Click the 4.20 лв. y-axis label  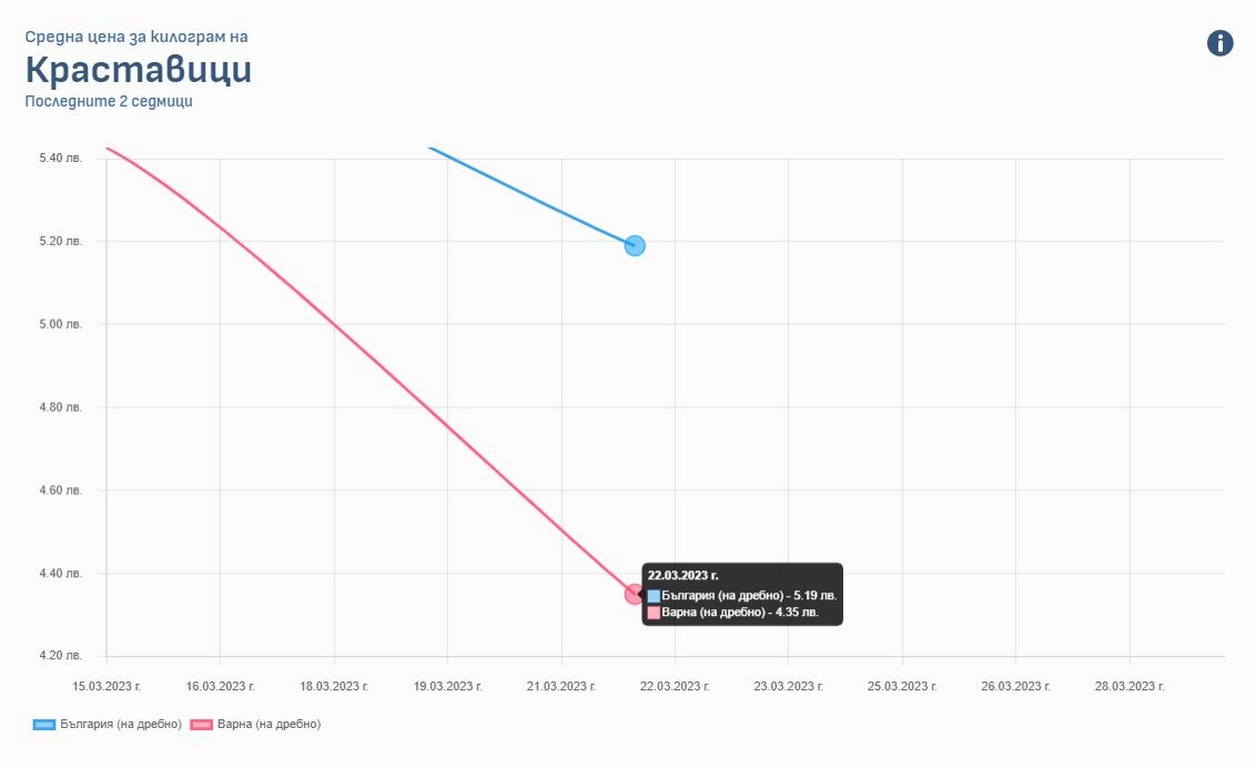(60, 656)
